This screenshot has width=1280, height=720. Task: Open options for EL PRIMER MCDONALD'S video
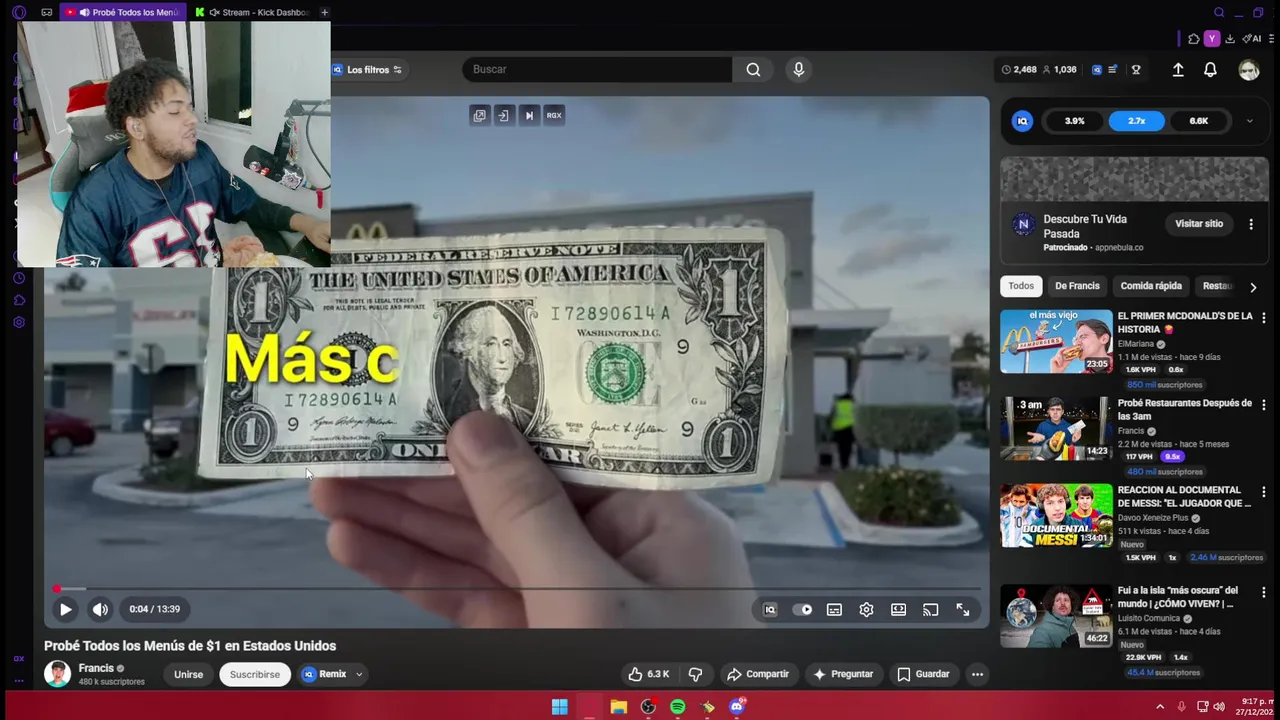click(x=1263, y=318)
